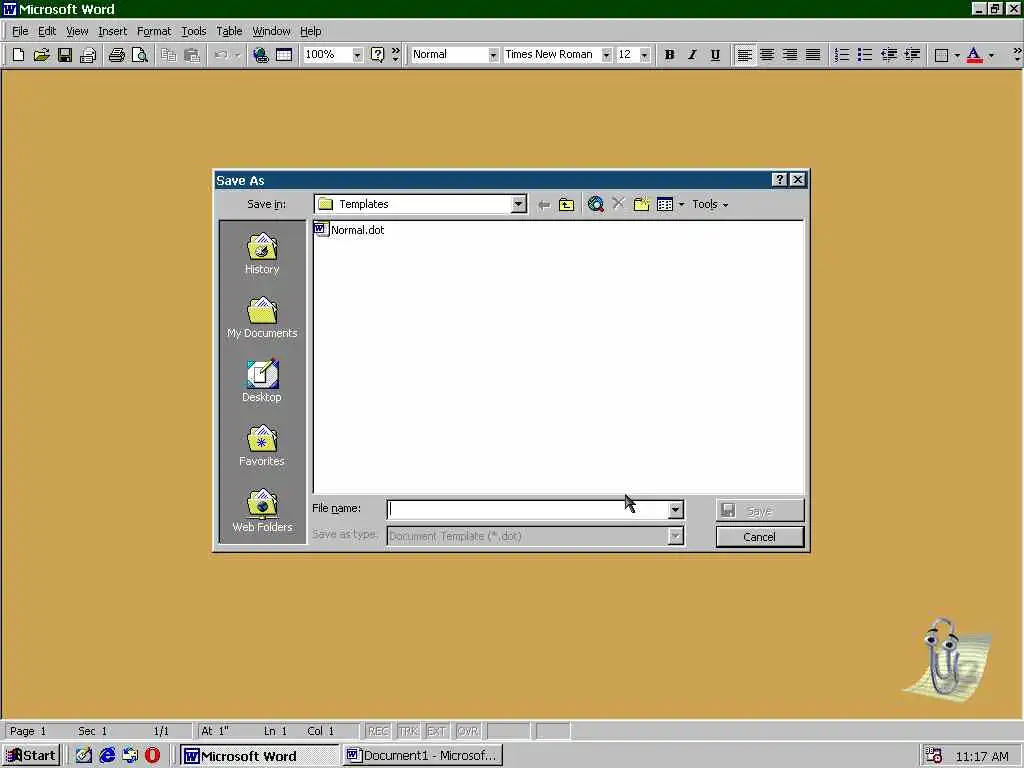Click the Print toolbar icon
This screenshot has height=768, width=1024.
tap(116, 55)
